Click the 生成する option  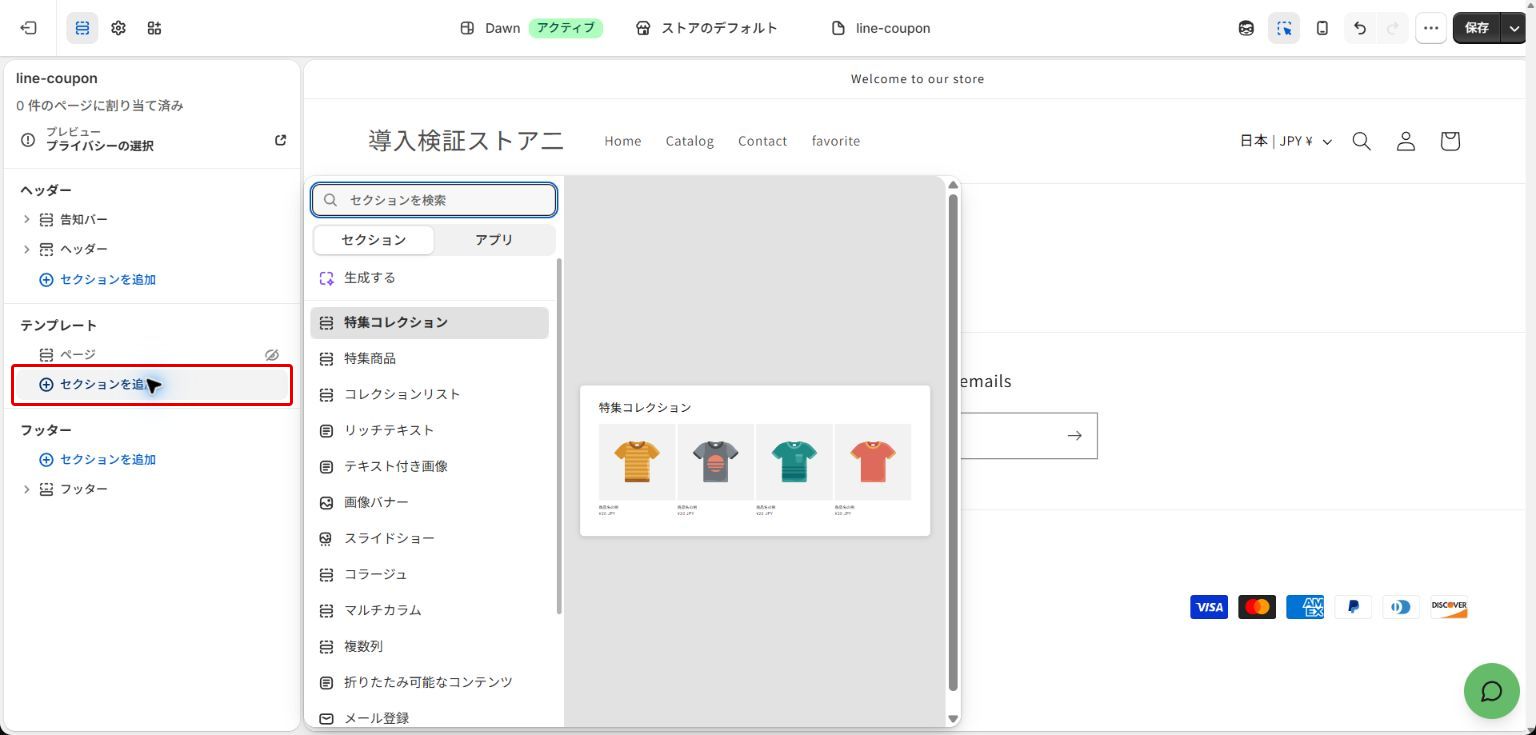click(x=429, y=278)
